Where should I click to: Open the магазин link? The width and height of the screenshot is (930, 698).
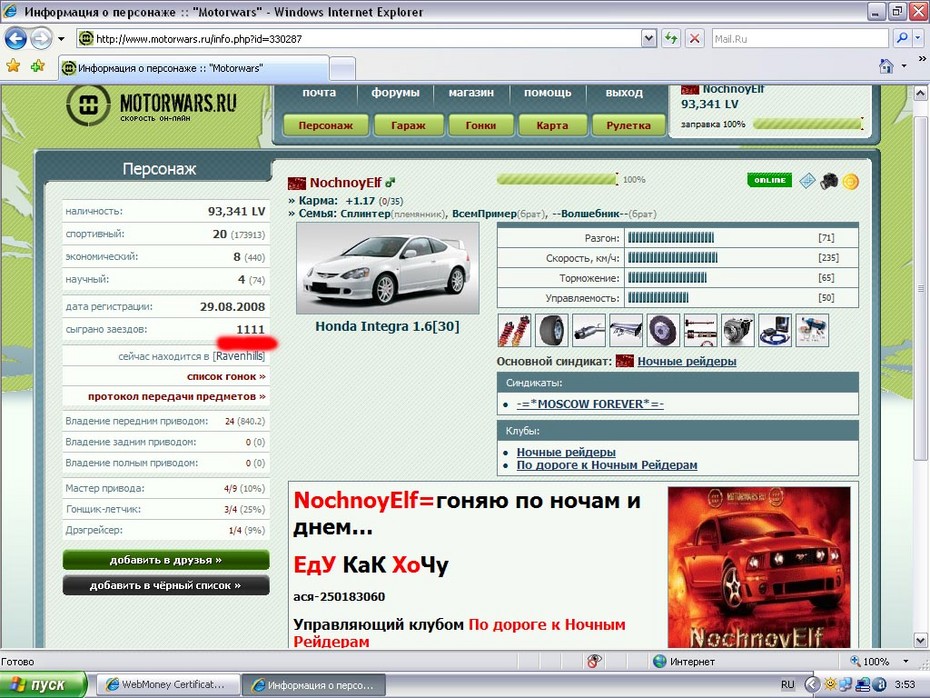tap(471, 93)
